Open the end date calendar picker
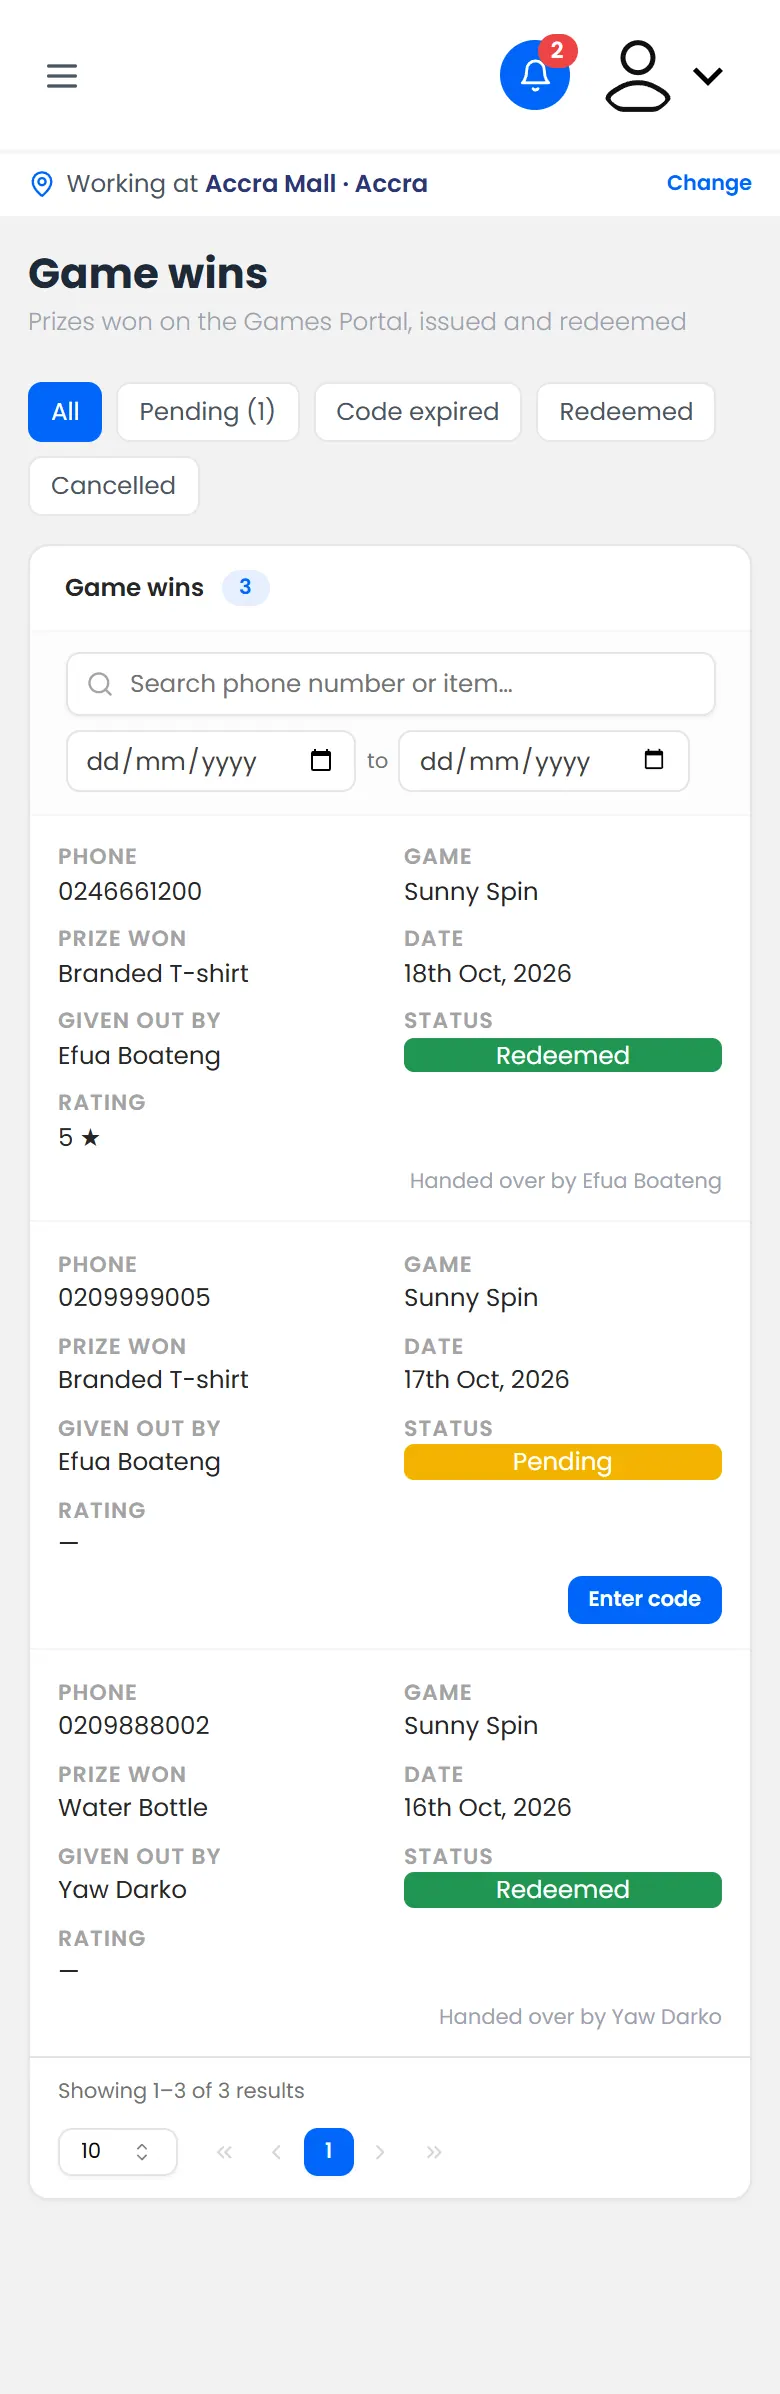Screen dimensions: 780x2394 pyautogui.click(x=654, y=760)
